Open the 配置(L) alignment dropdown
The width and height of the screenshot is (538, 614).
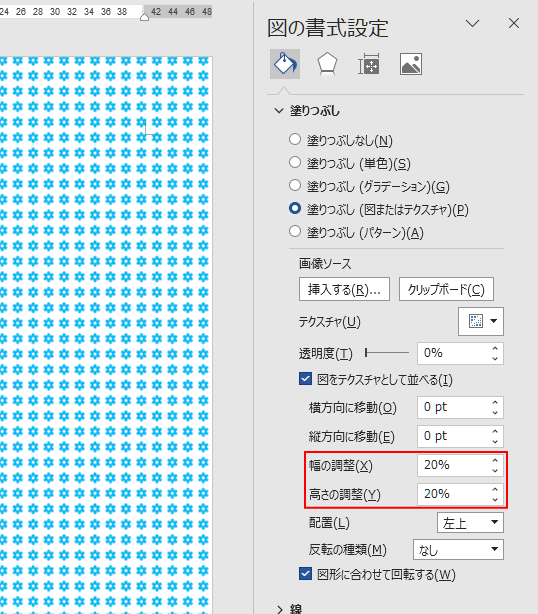[x=470, y=522]
